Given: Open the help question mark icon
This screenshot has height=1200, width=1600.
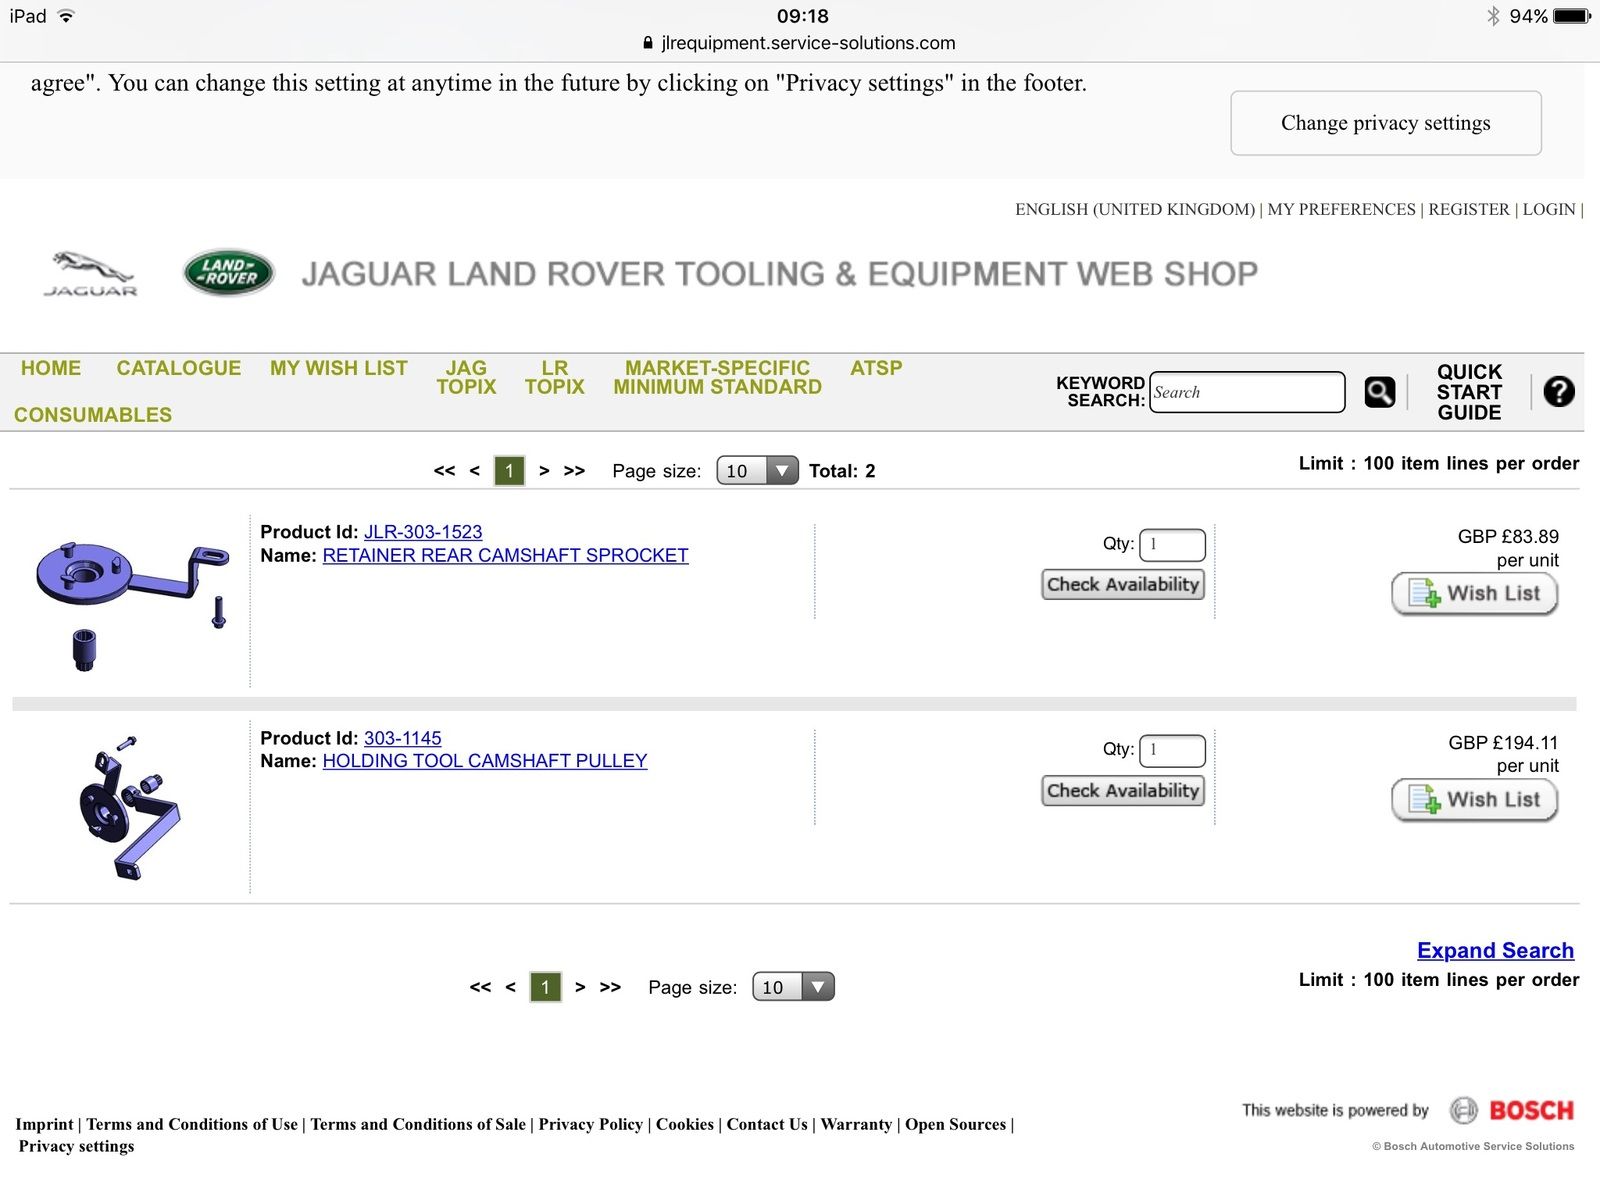Looking at the screenshot, I should 1558,391.
